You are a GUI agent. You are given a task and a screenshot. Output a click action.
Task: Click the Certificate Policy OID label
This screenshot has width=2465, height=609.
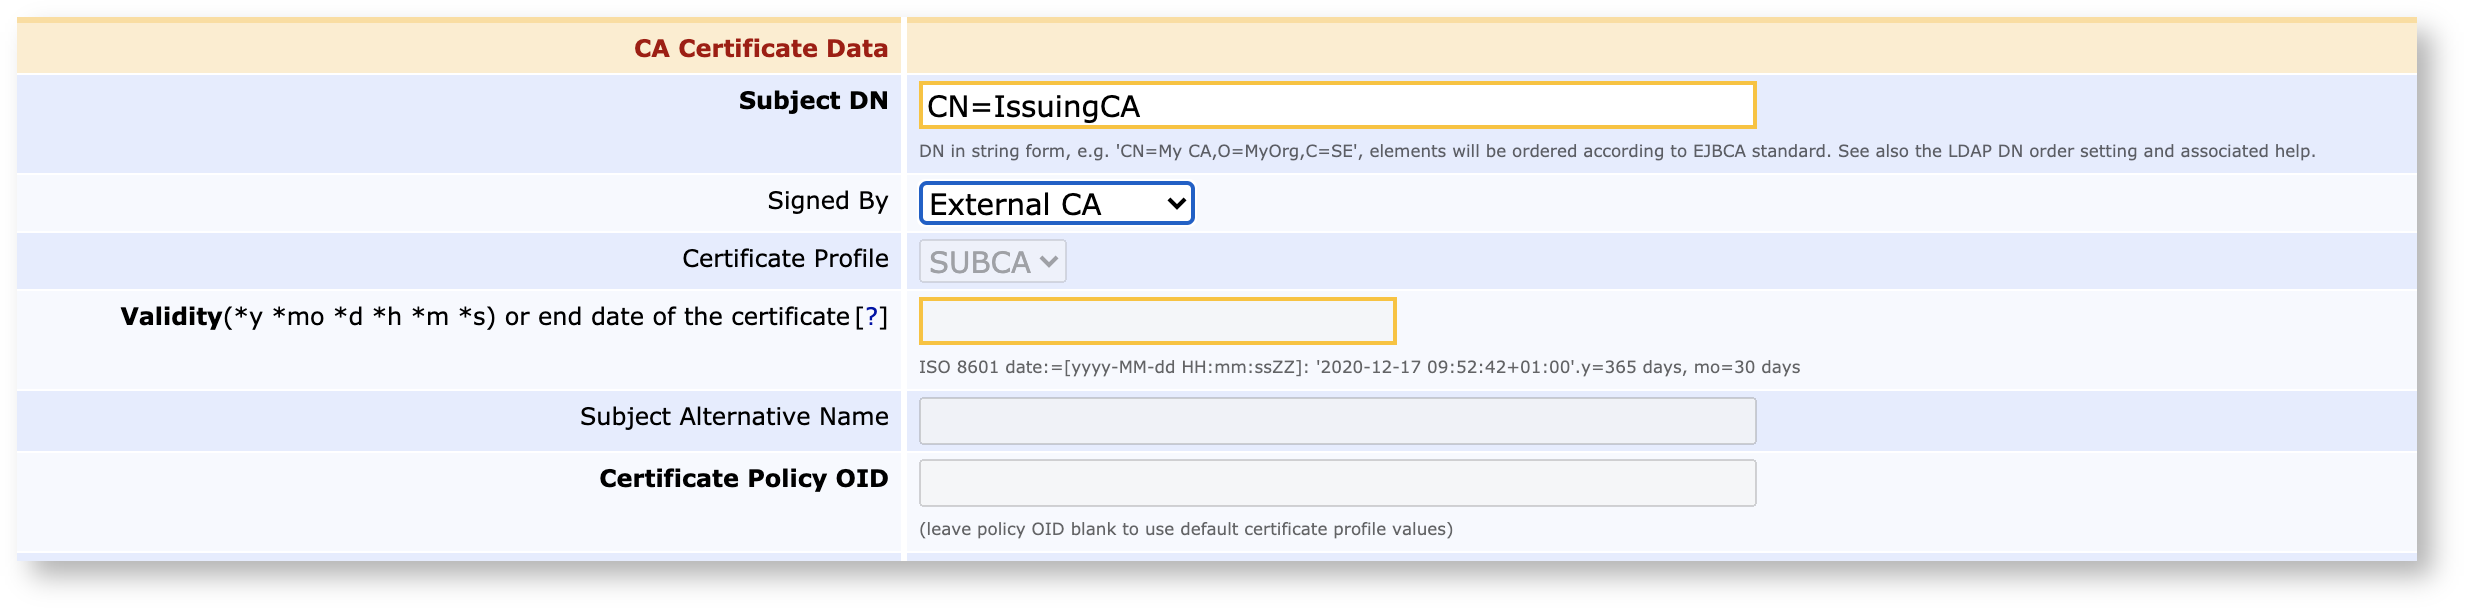(x=743, y=479)
